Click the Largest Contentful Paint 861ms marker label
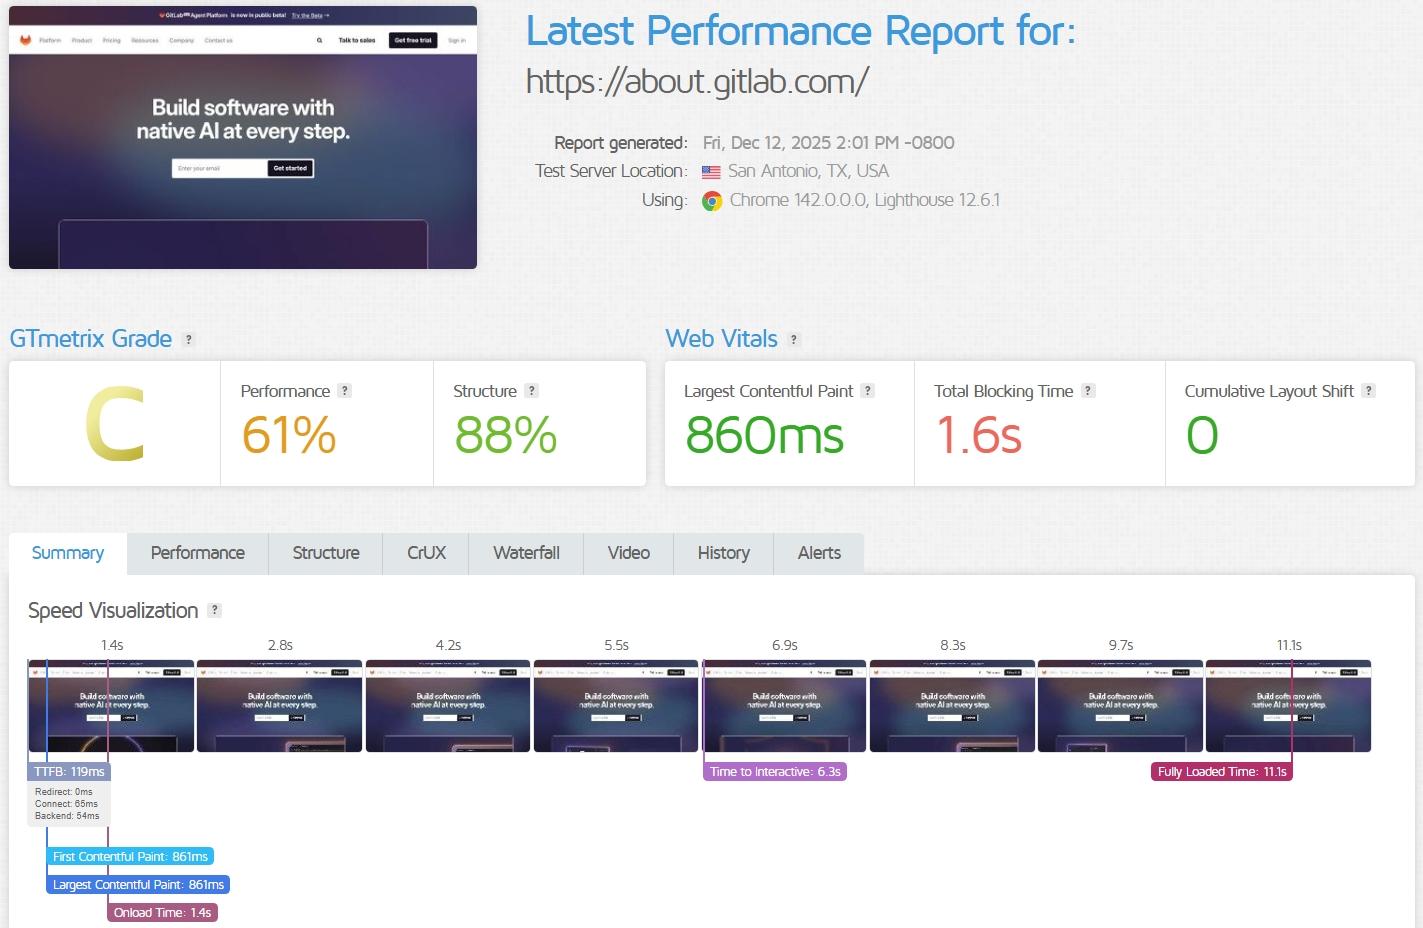 click(138, 885)
